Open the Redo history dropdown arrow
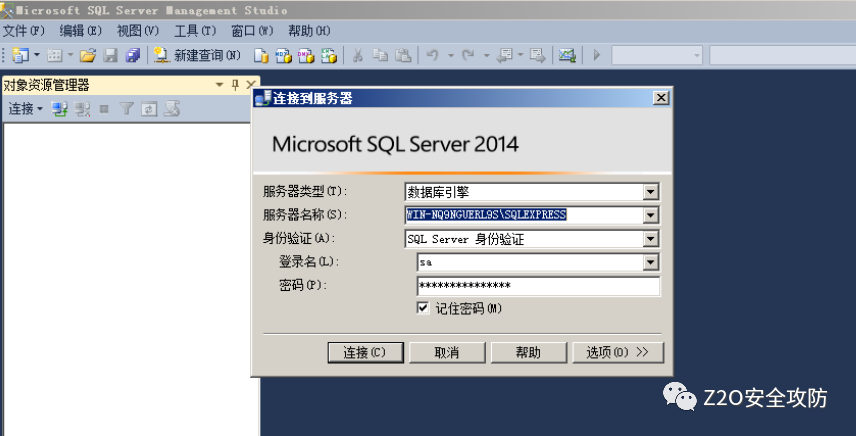 click(x=486, y=55)
